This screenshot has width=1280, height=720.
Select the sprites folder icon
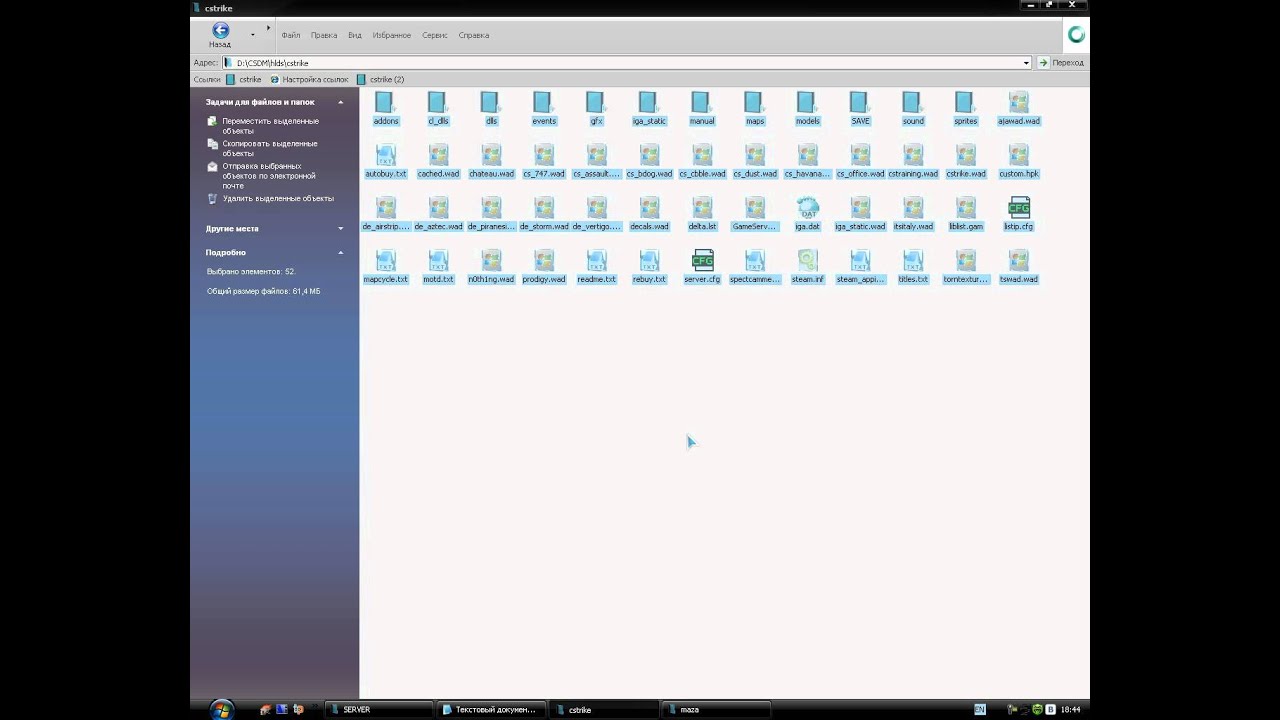[965, 102]
